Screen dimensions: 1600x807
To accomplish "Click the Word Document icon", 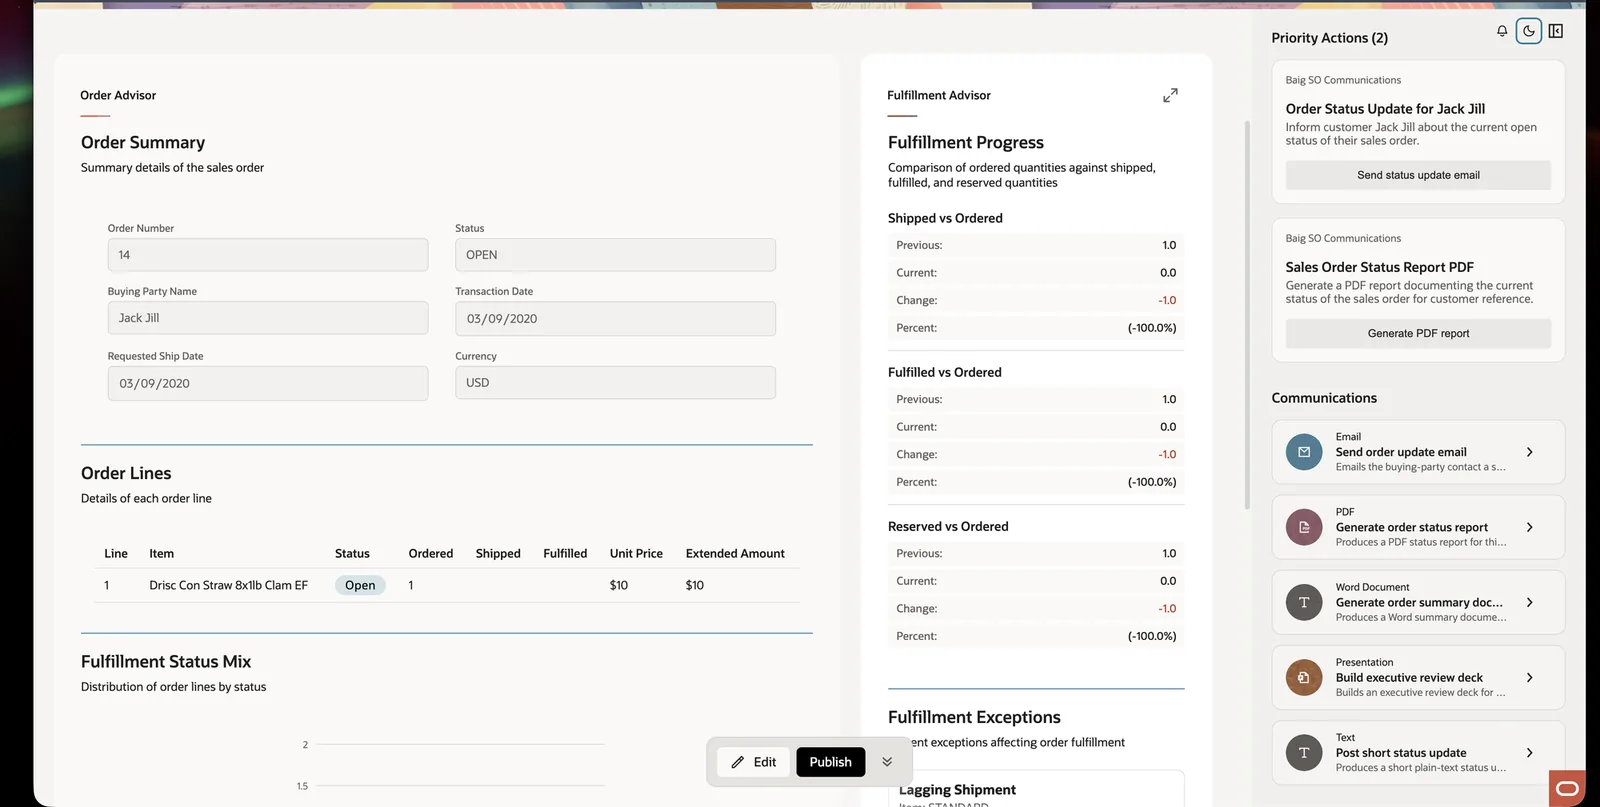I will 1304,602.
